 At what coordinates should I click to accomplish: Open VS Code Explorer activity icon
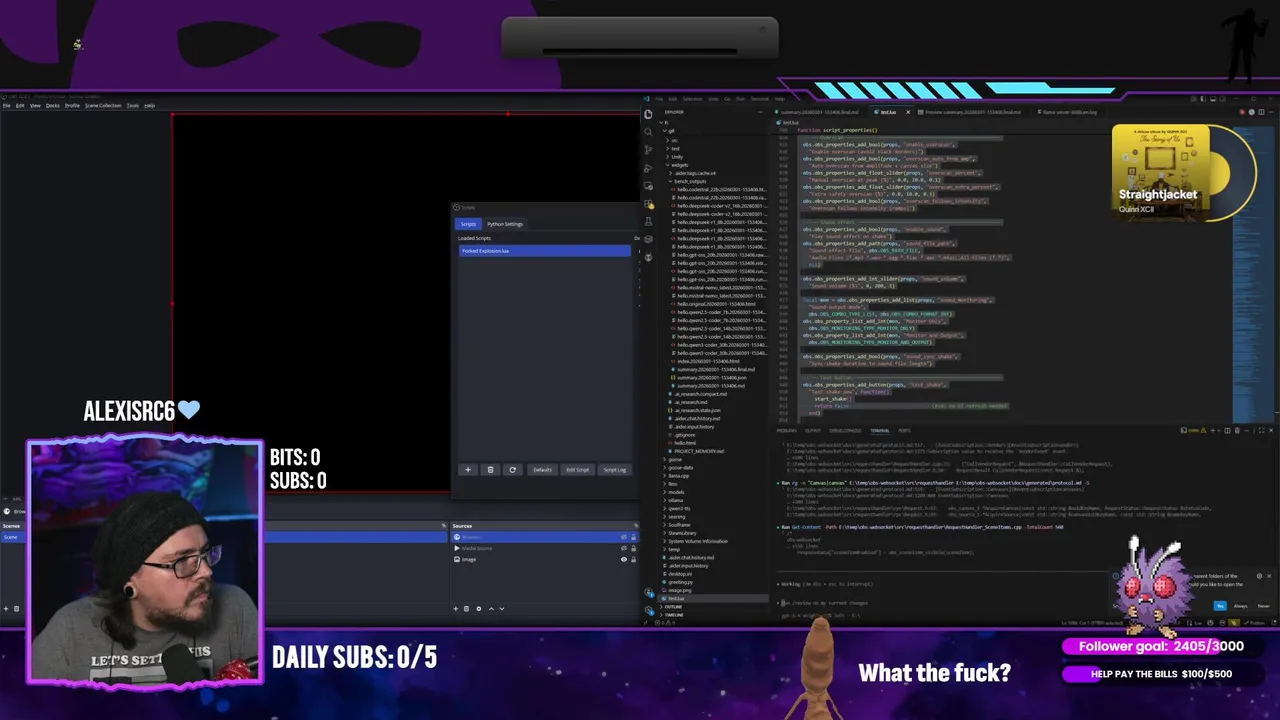coord(648,114)
